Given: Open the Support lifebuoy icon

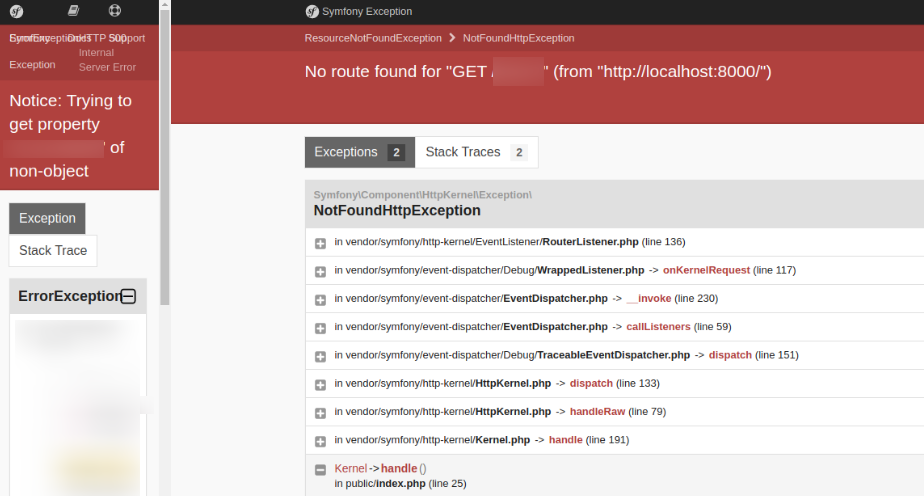Looking at the screenshot, I should click(115, 10).
